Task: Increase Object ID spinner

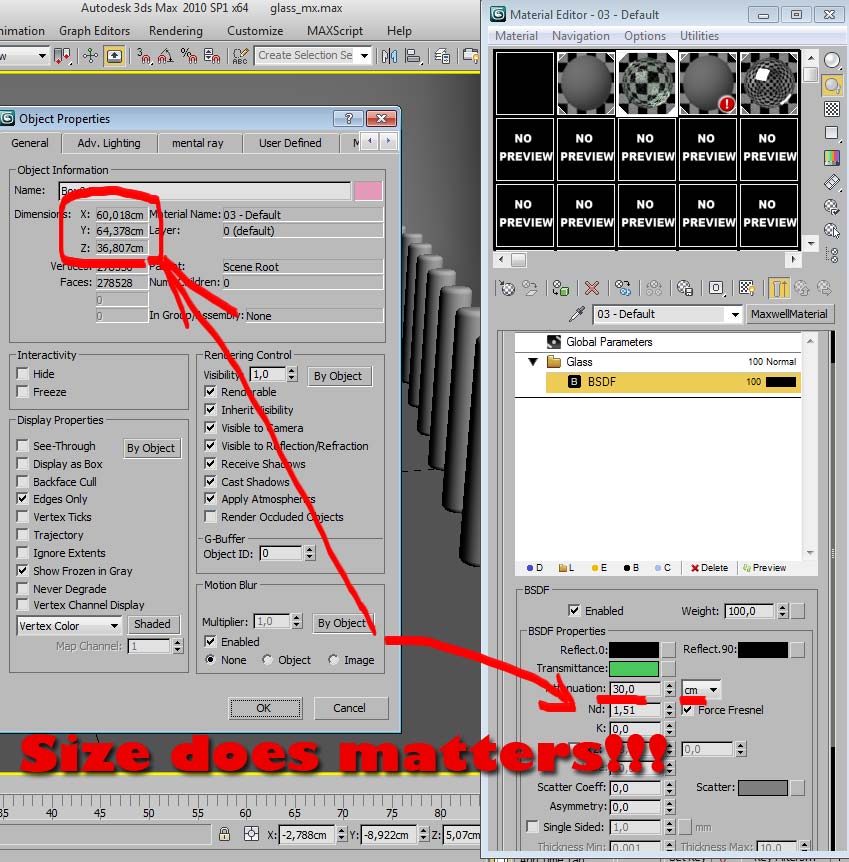Action: (310, 549)
